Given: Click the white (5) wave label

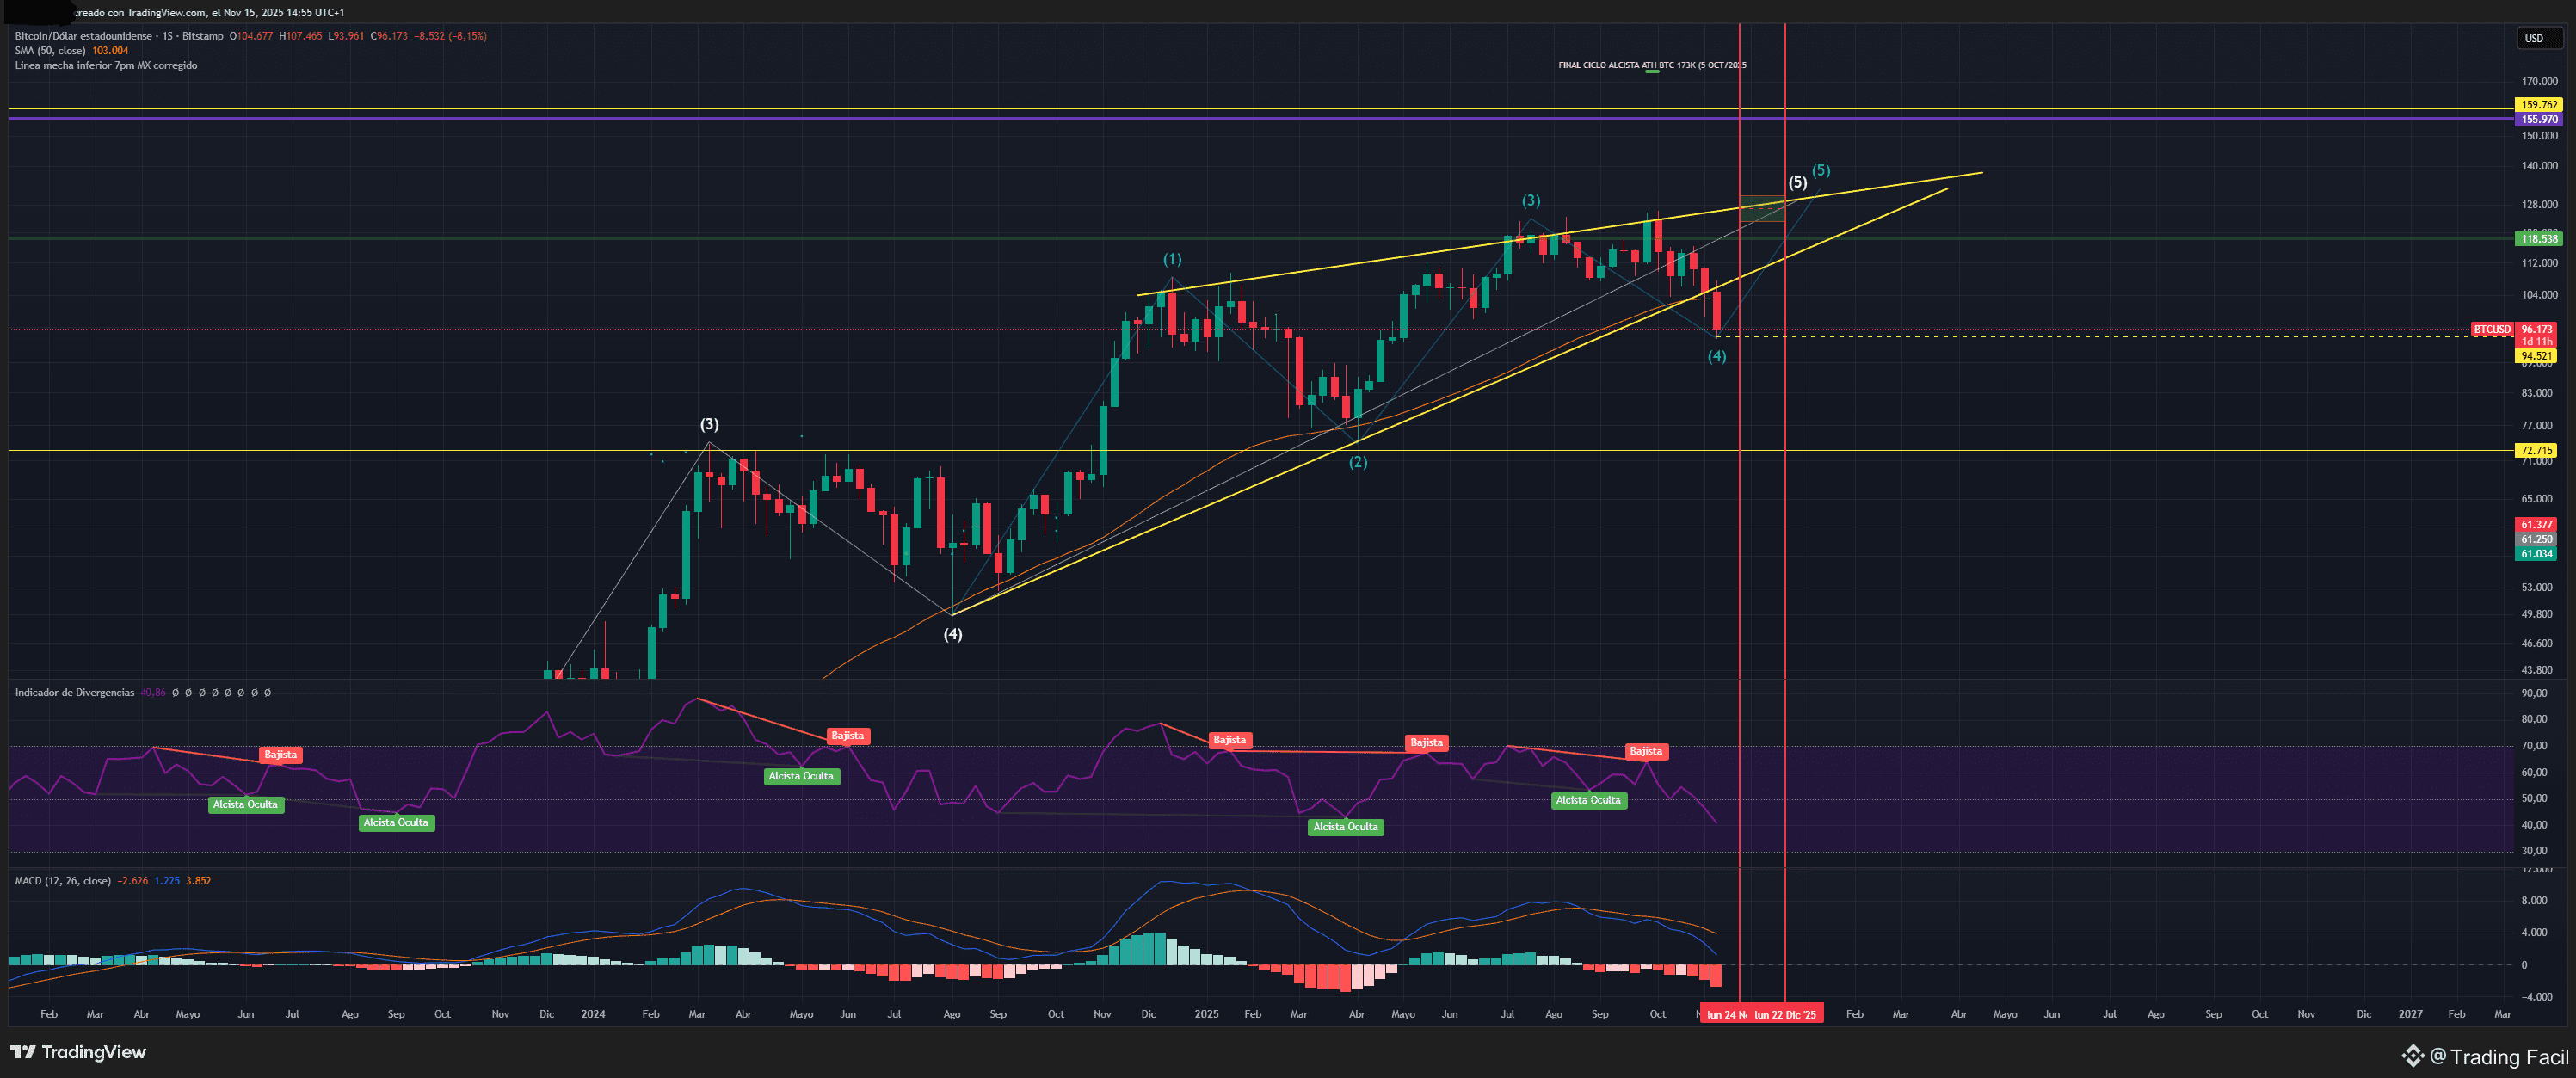Looking at the screenshot, I should [x=1797, y=182].
